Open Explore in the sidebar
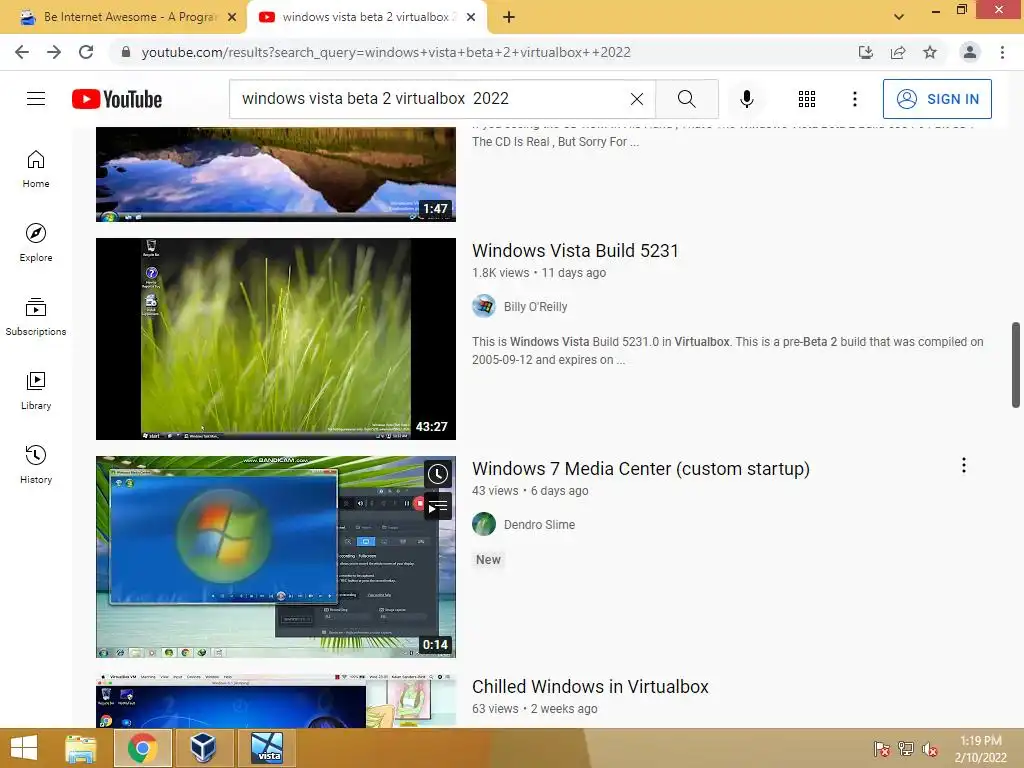This screenshot has width=1024, height=768. coord(36,242)
